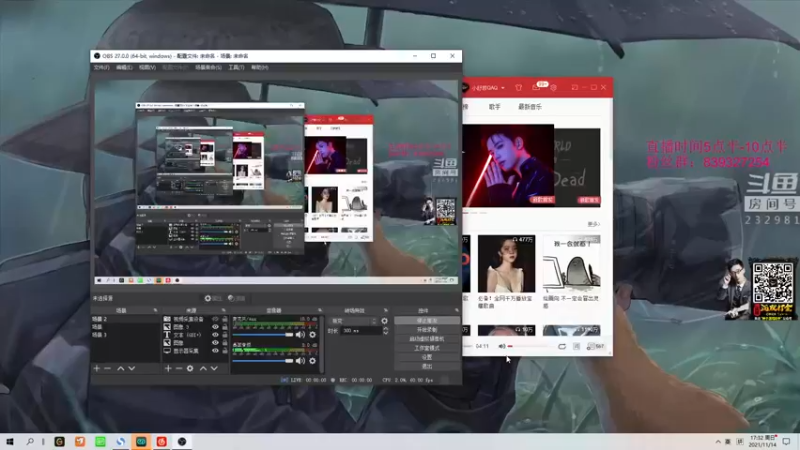The image size is (800, 450).
Task: Open the 视图 (View) menu in OBS
Action: click(x=147, y=67)
